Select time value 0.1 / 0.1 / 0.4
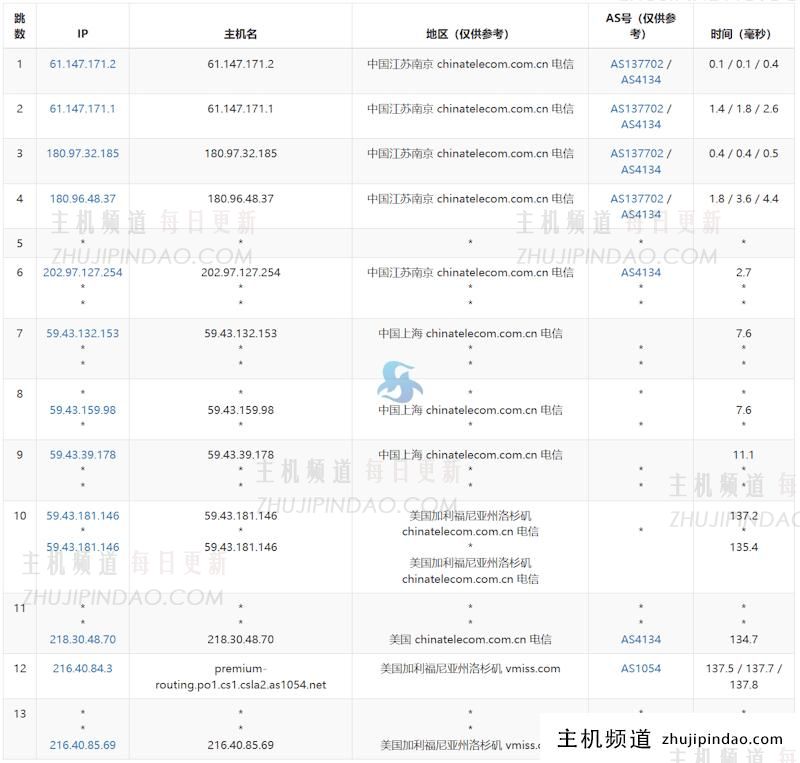Viewport: 800px width, 763px height. click(743, 64)
